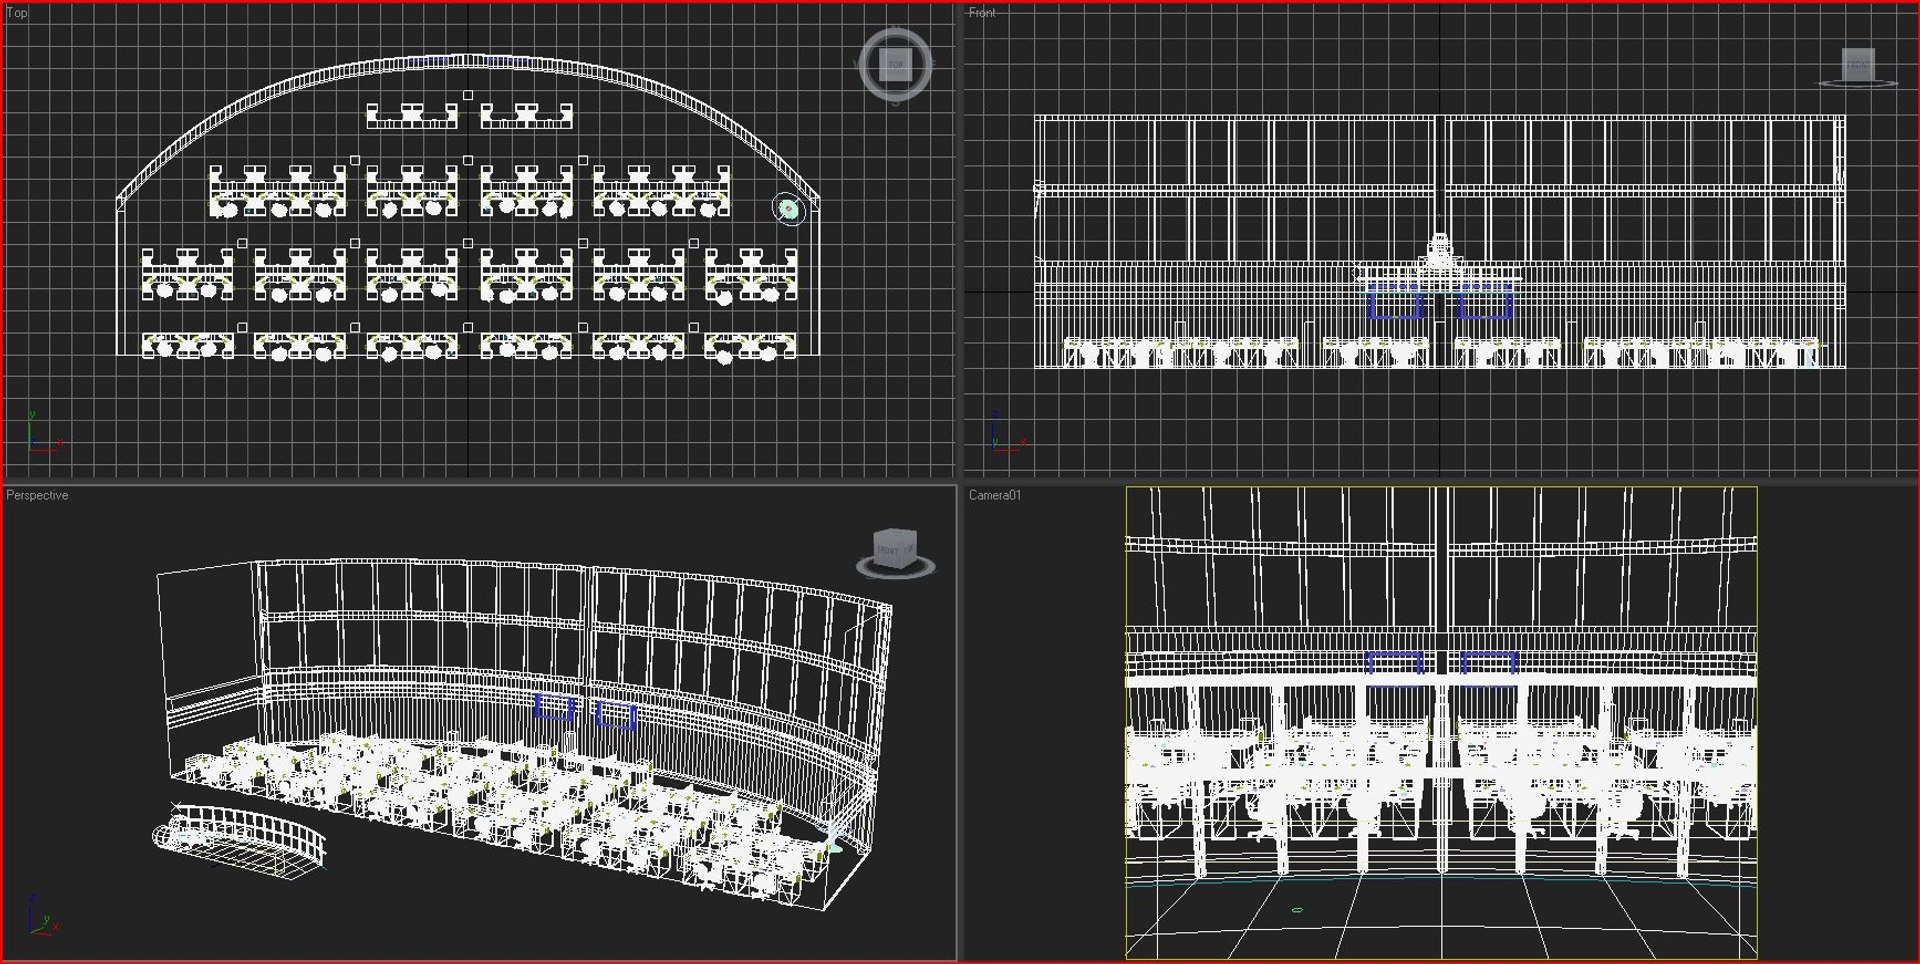Click the Camera01 viewport label
1920x964 pixels.
tap(995, 495)
